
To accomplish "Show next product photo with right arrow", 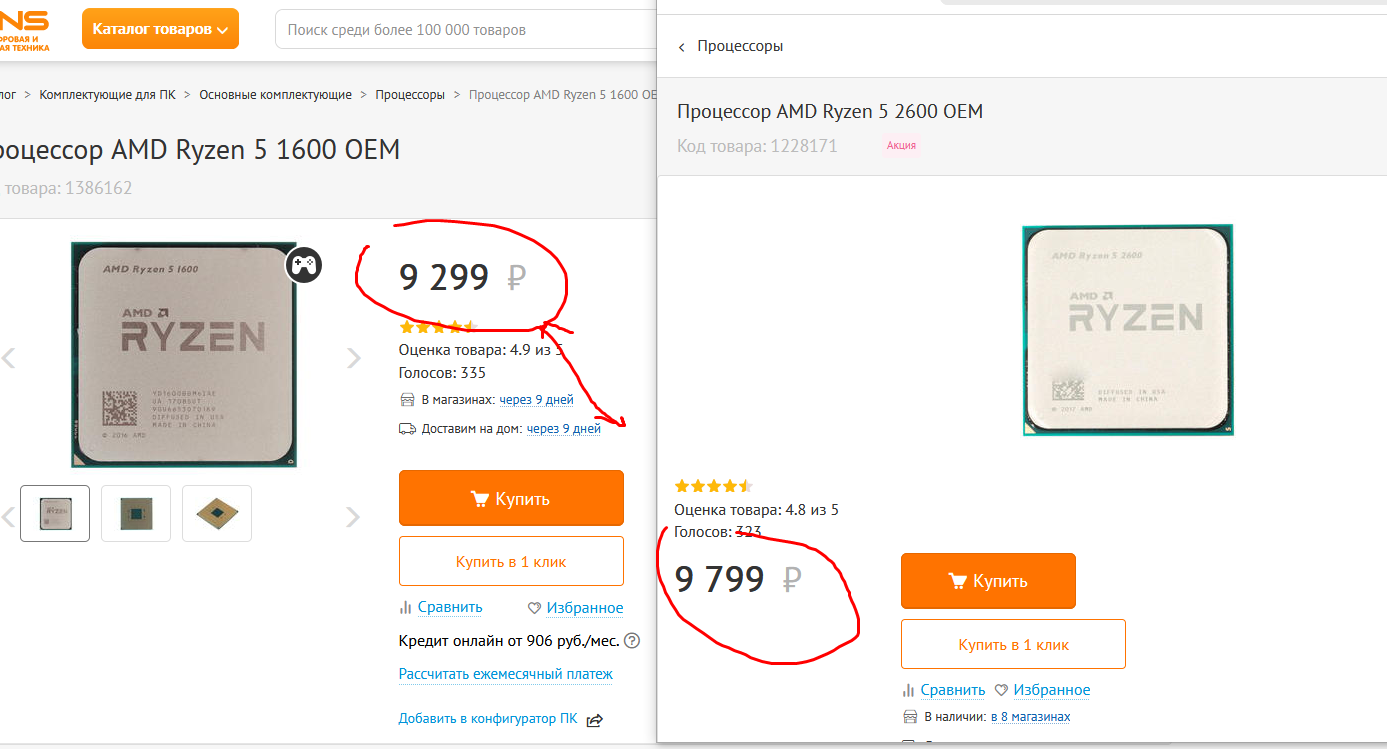I will 353,358.
